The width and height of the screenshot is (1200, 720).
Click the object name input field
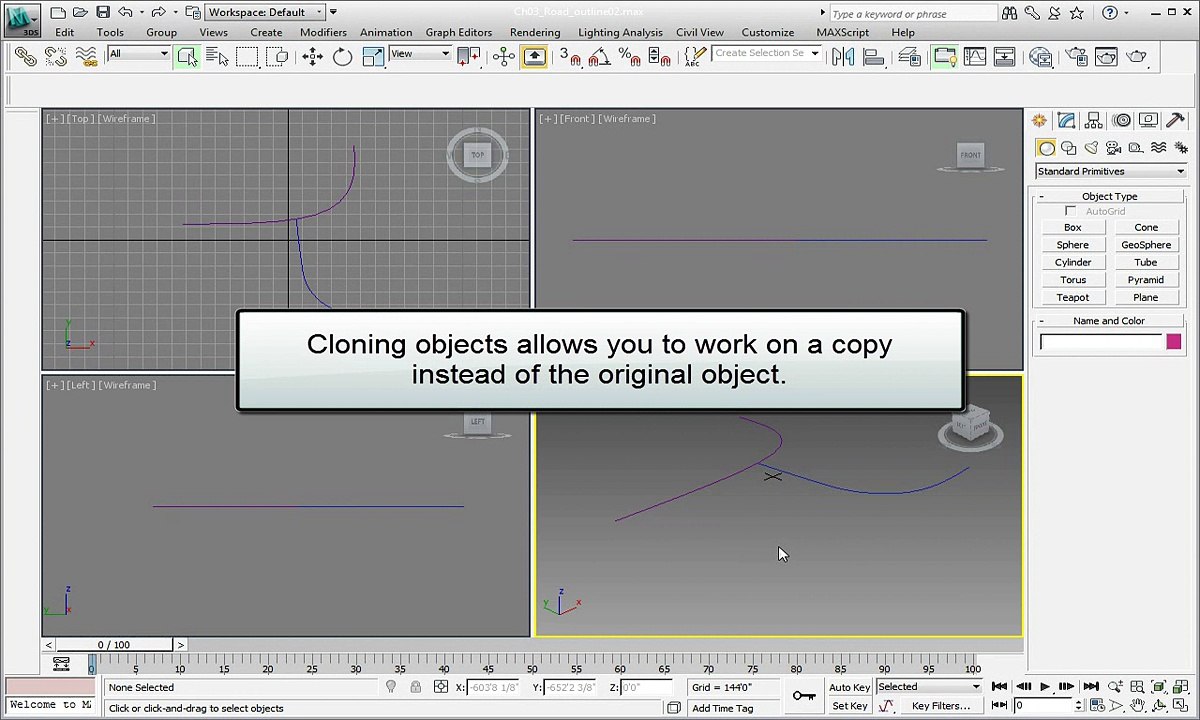coord(1102,342)
